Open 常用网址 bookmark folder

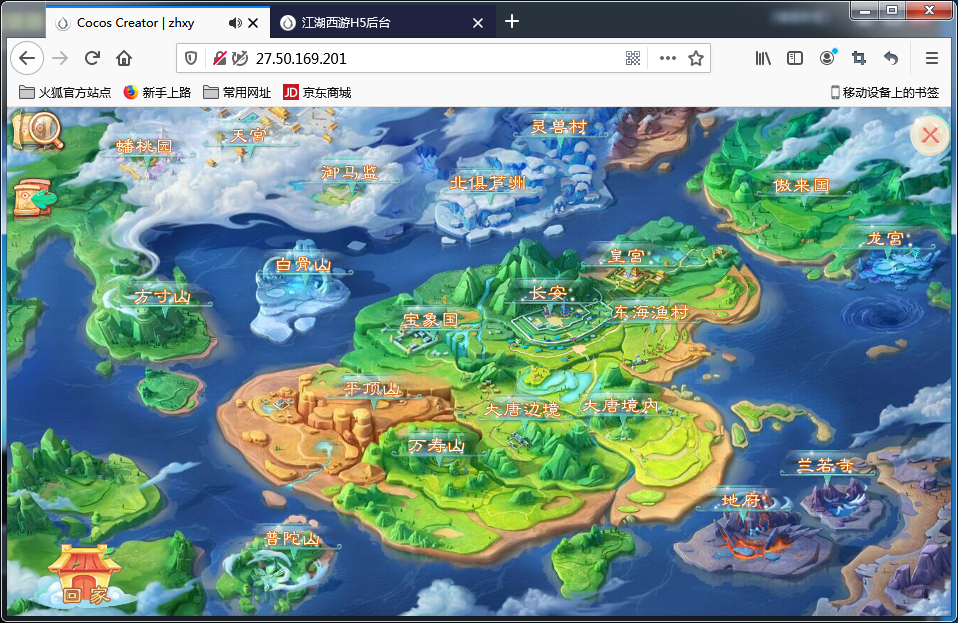pyautogui.click(x=237, y=92)
